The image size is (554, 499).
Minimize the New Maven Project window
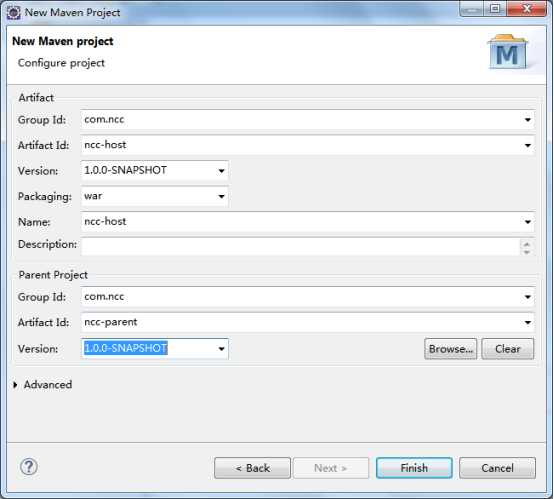click(471, 9)
